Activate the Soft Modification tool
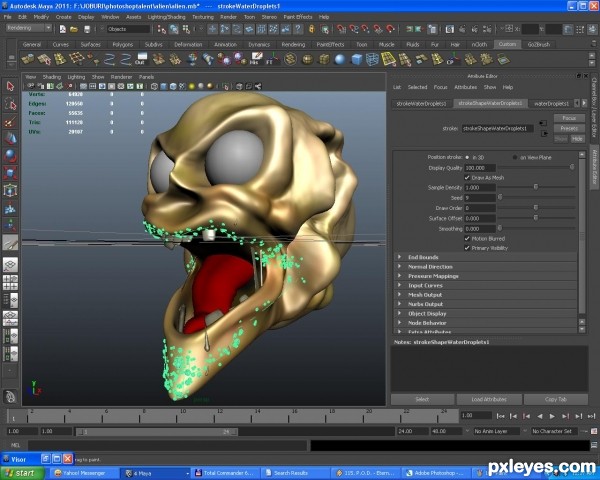The width and height of the screenshot is (600, 480). (x=10, y=209)
